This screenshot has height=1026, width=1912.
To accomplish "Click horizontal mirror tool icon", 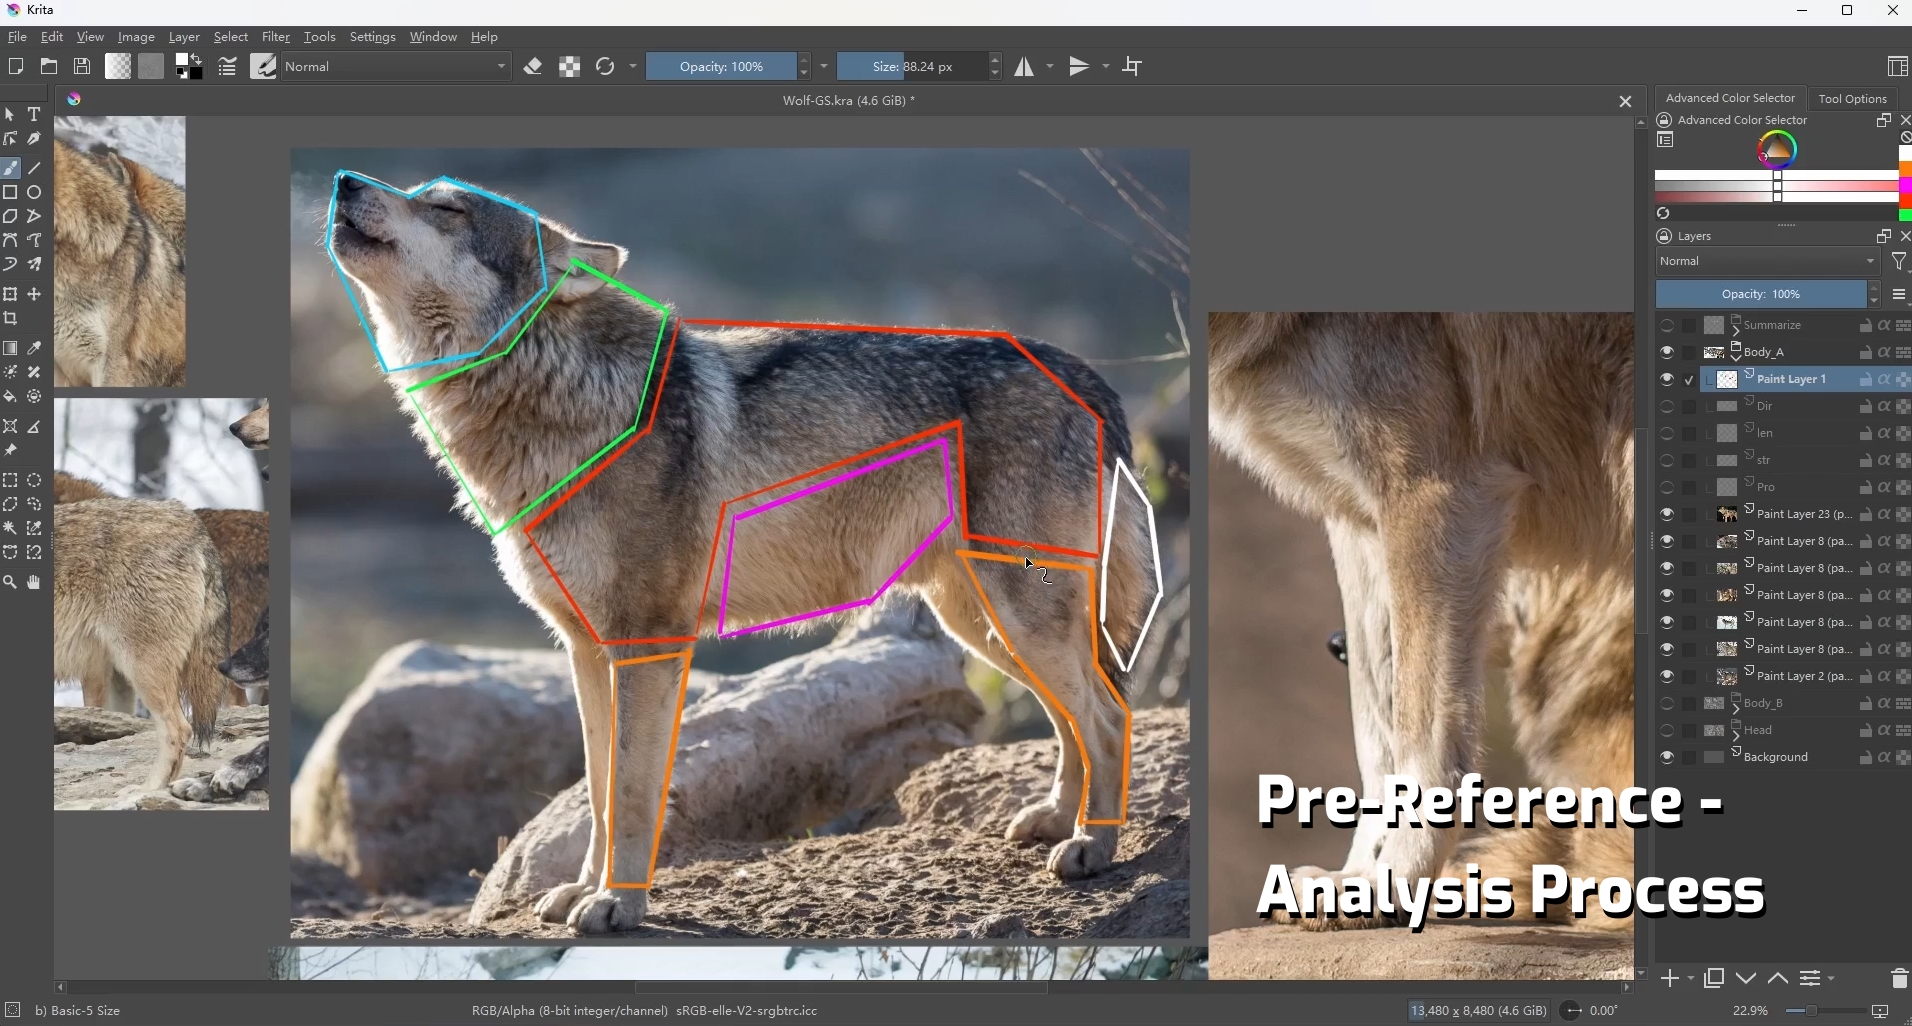I will [1025, 67].
